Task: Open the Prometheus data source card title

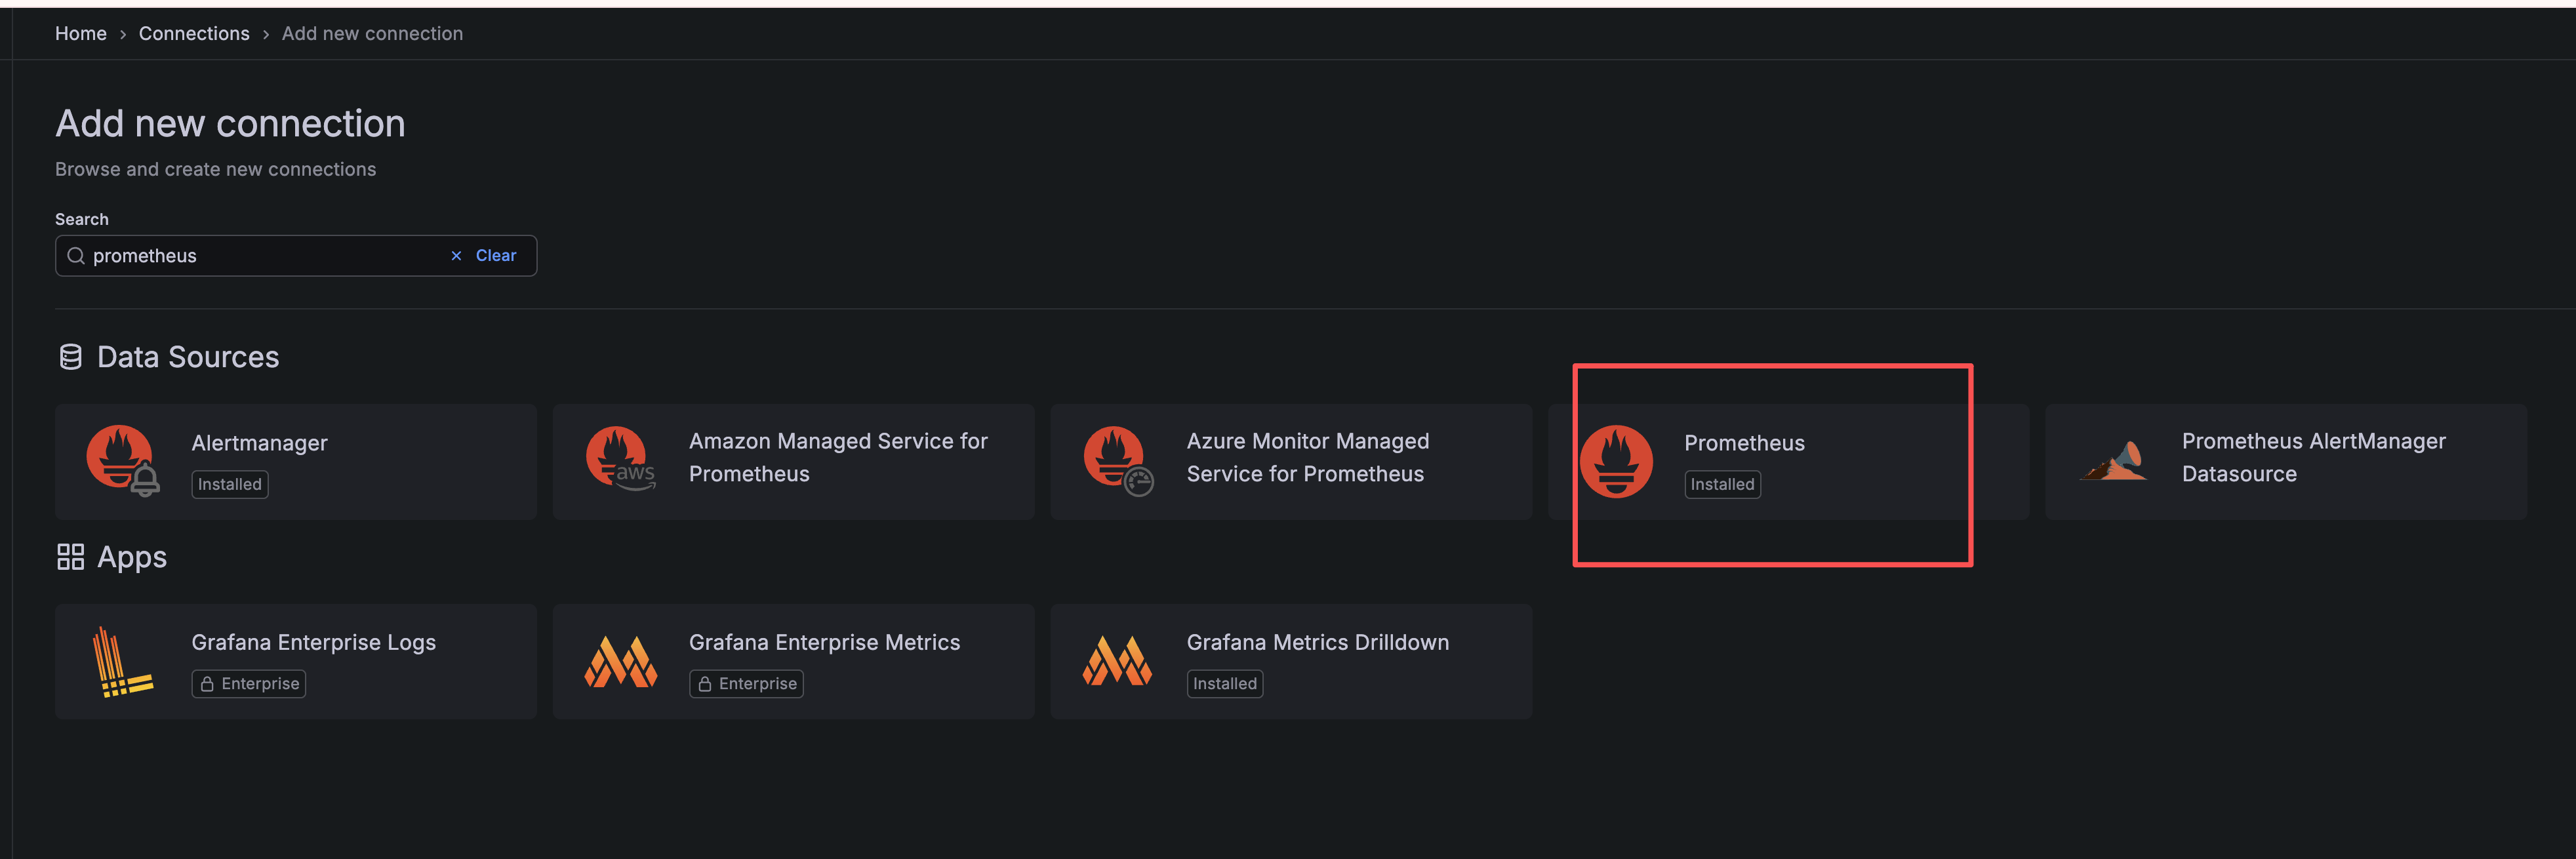Action: click(x=1743, y=443)
